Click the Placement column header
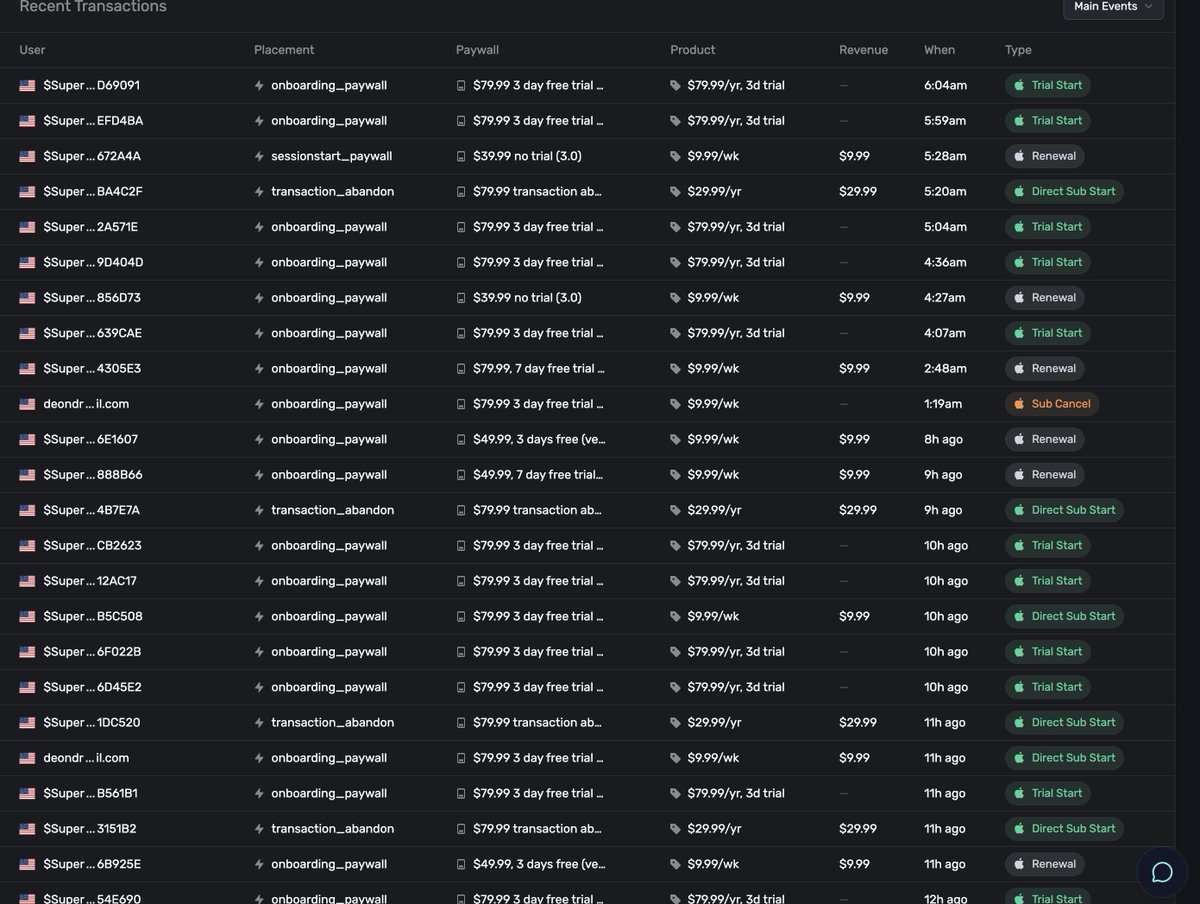 click(x=284, y=50)
